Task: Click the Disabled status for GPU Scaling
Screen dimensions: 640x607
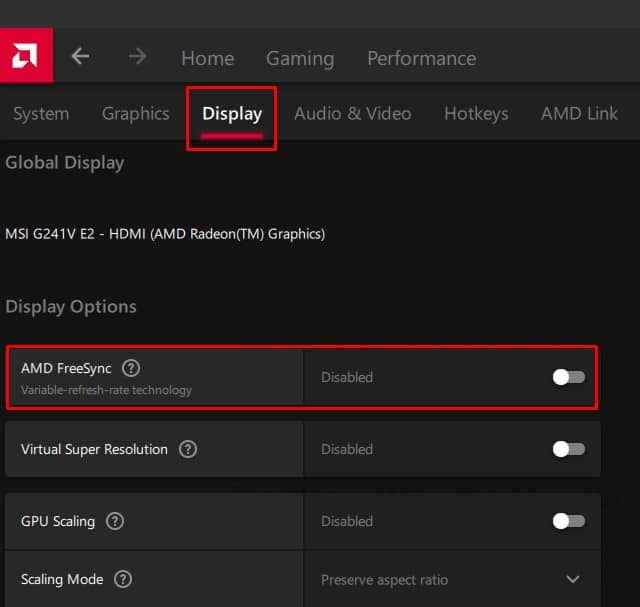Action: (x=347, y=521)
